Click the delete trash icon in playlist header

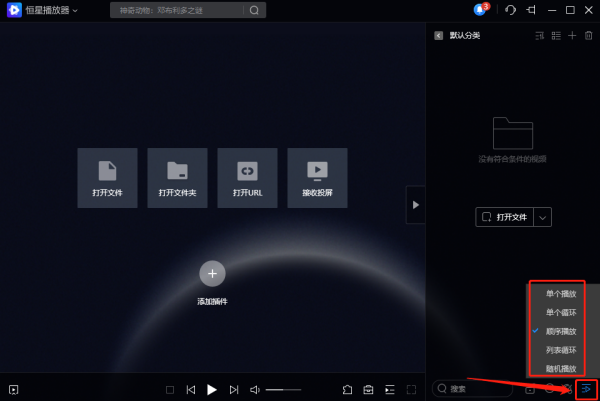click(x=589, y=36)
